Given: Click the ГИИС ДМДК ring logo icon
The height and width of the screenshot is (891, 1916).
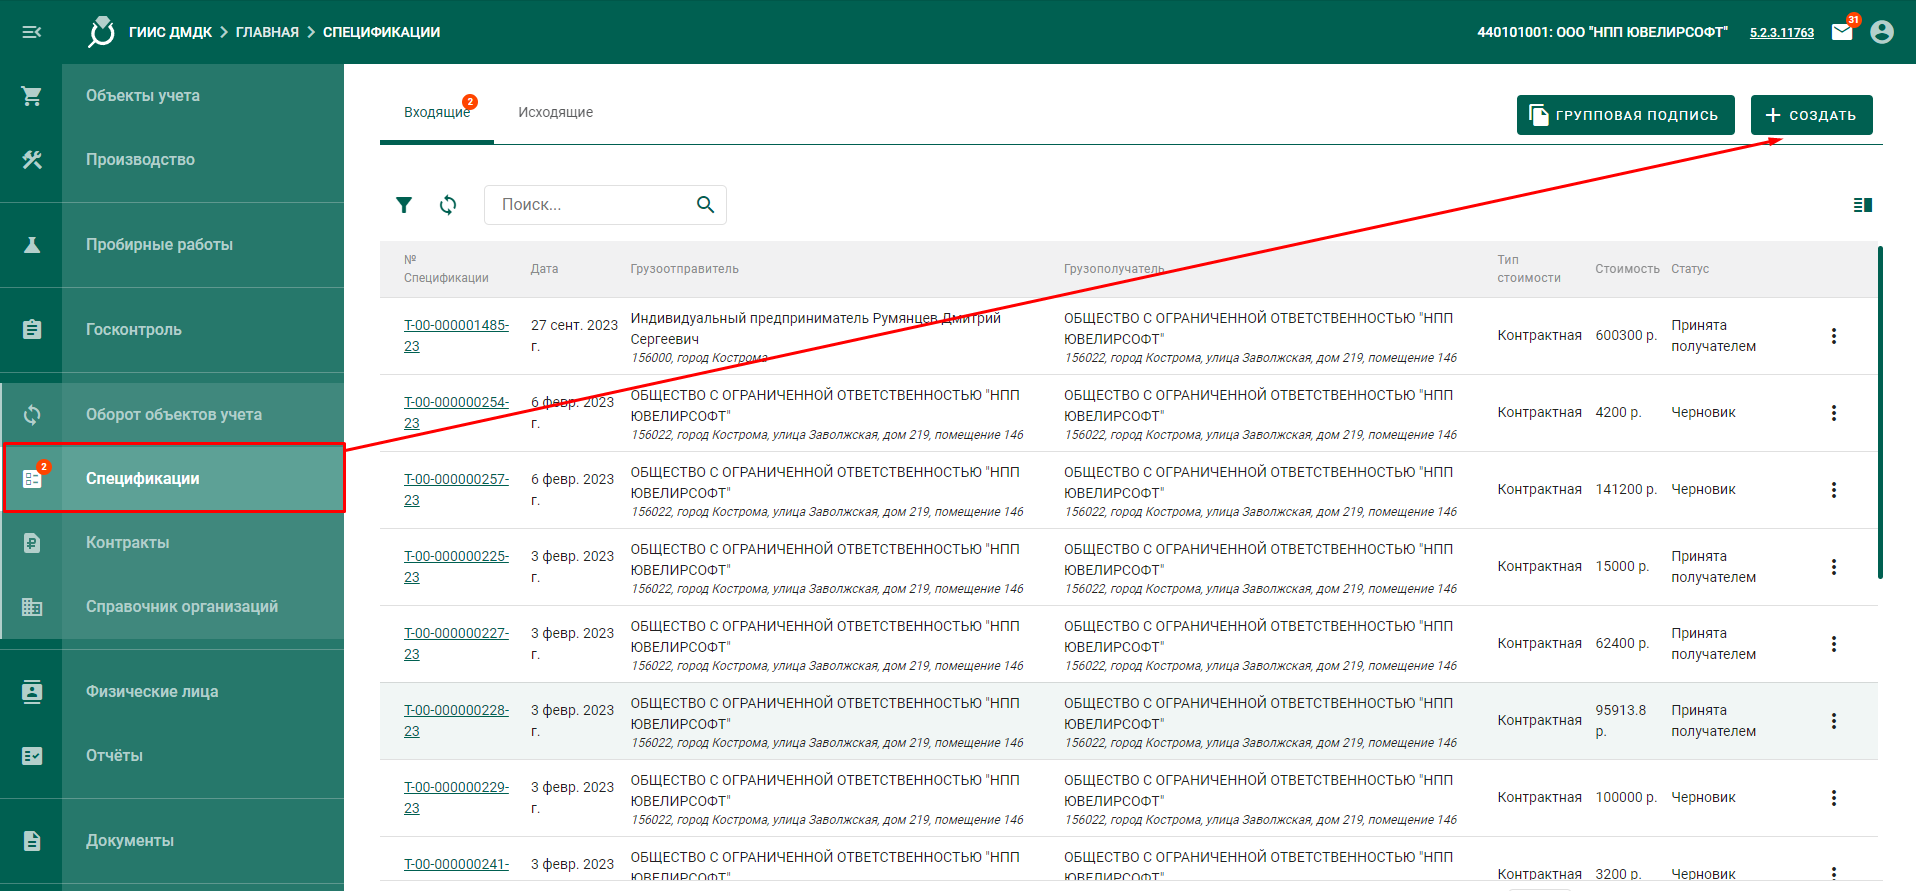Looking at the screenshot, I should click(x=101, y=32).
